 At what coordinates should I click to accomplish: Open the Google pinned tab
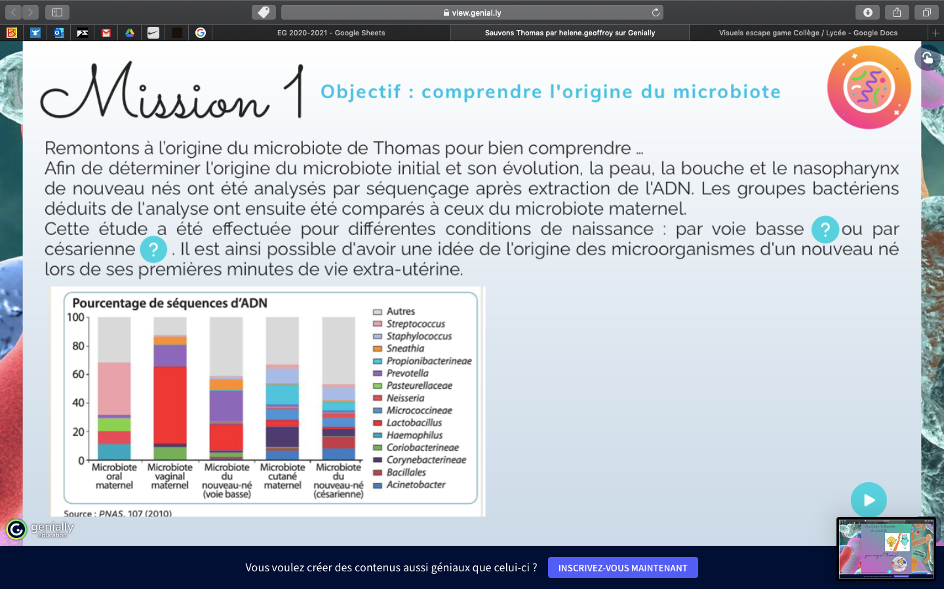(x=201, y=33)
